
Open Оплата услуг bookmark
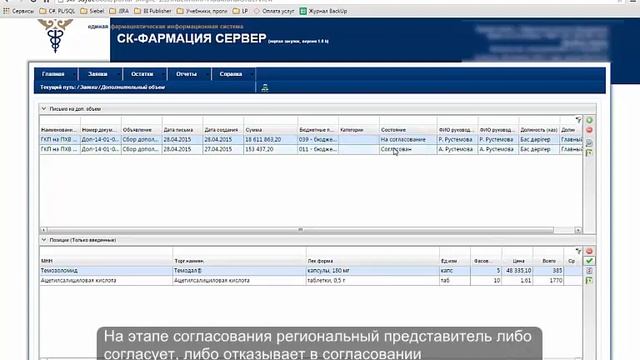click(x=274, y=11)
